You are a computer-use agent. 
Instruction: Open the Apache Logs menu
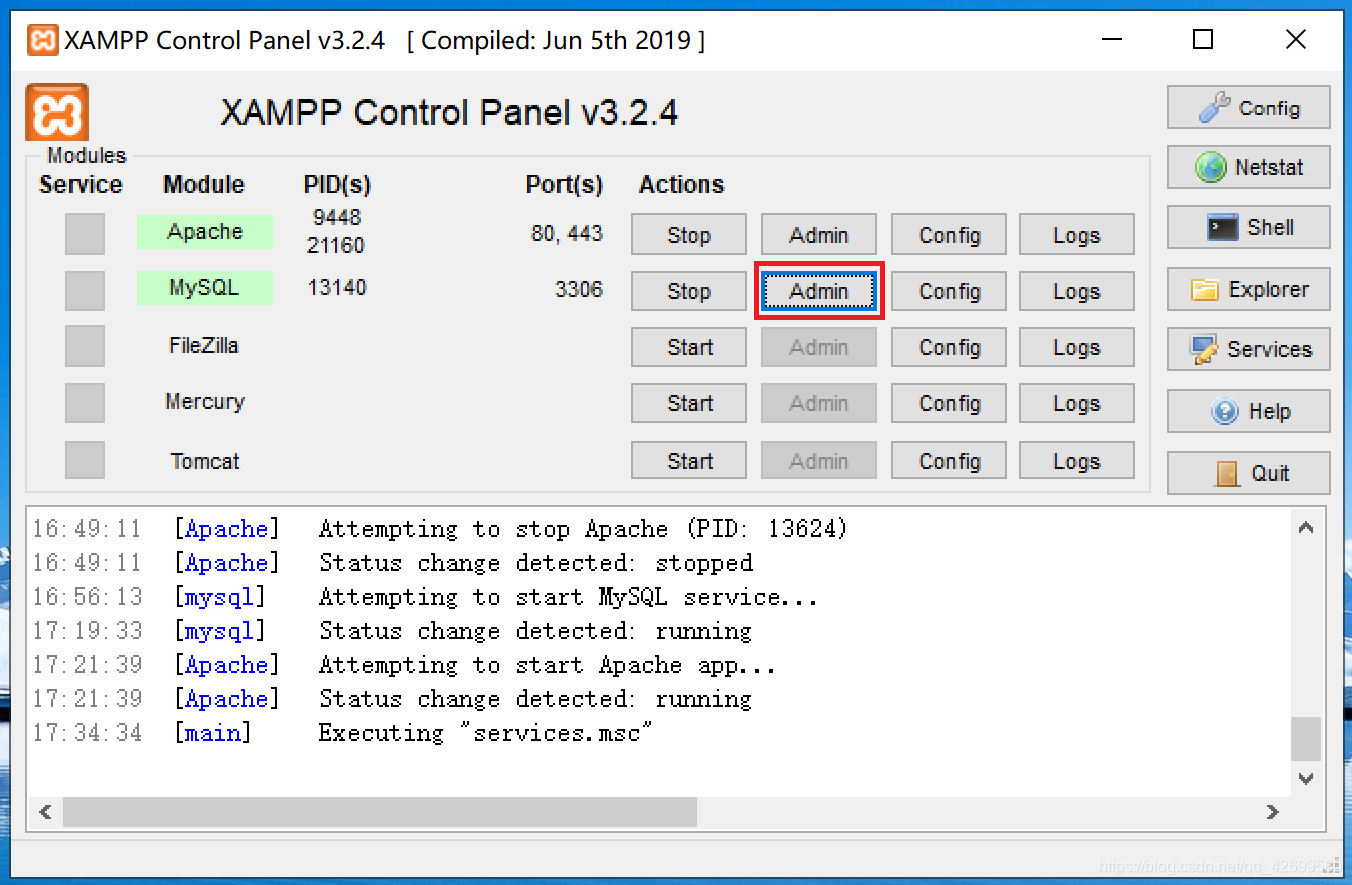click(x=1077, y=235)
